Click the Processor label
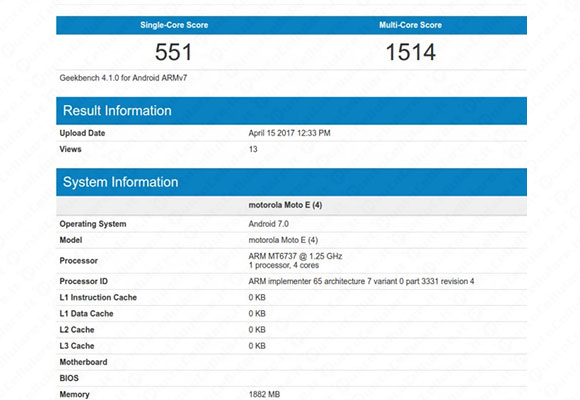Image resolution: width=580 pixels, height=400 pixels. click(78, 261)
